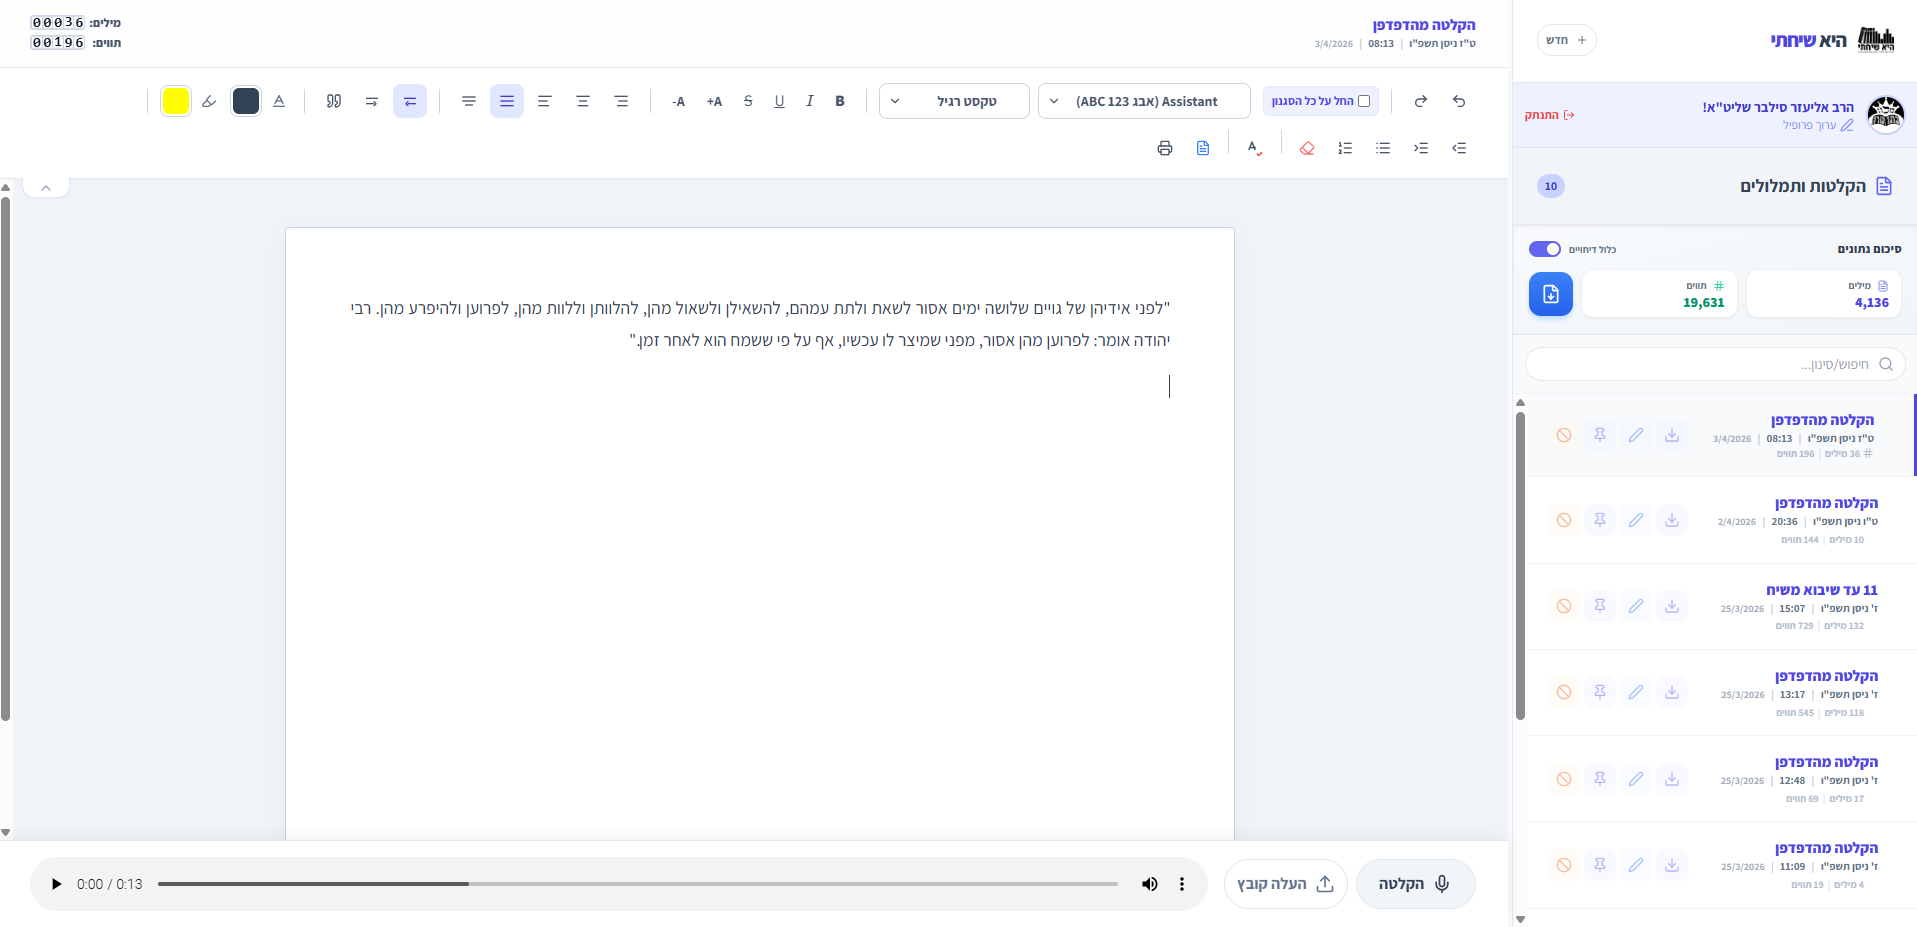
Task: Click the clear formatting eraser icon
Action: [x=1306, y=148]
